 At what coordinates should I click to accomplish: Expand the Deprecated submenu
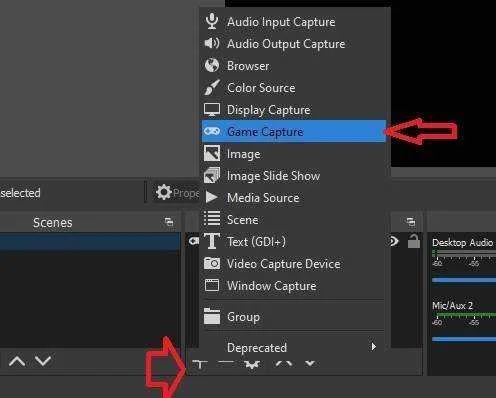pyautogui.click(x=294, y=347)
